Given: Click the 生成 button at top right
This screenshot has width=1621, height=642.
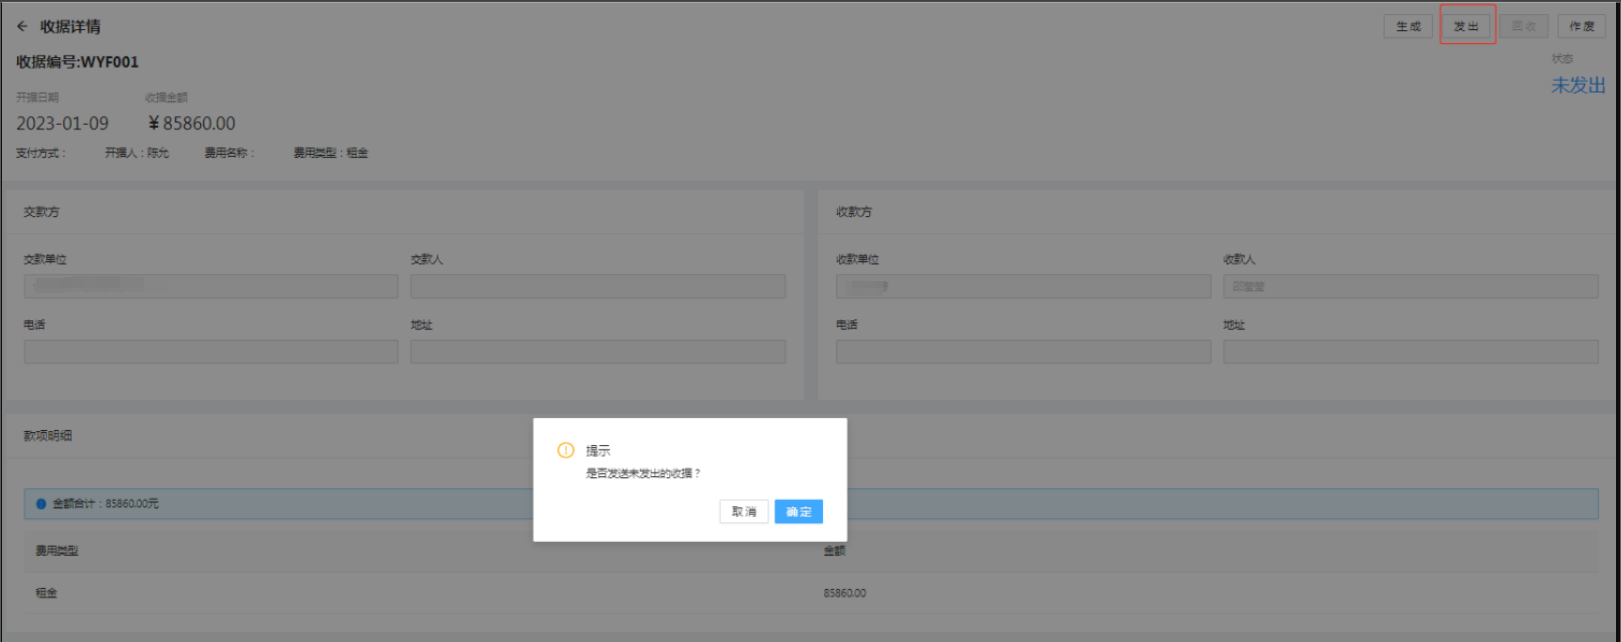Looking at the screenshot, I should pyautogui.click(x=1408, y=27).
